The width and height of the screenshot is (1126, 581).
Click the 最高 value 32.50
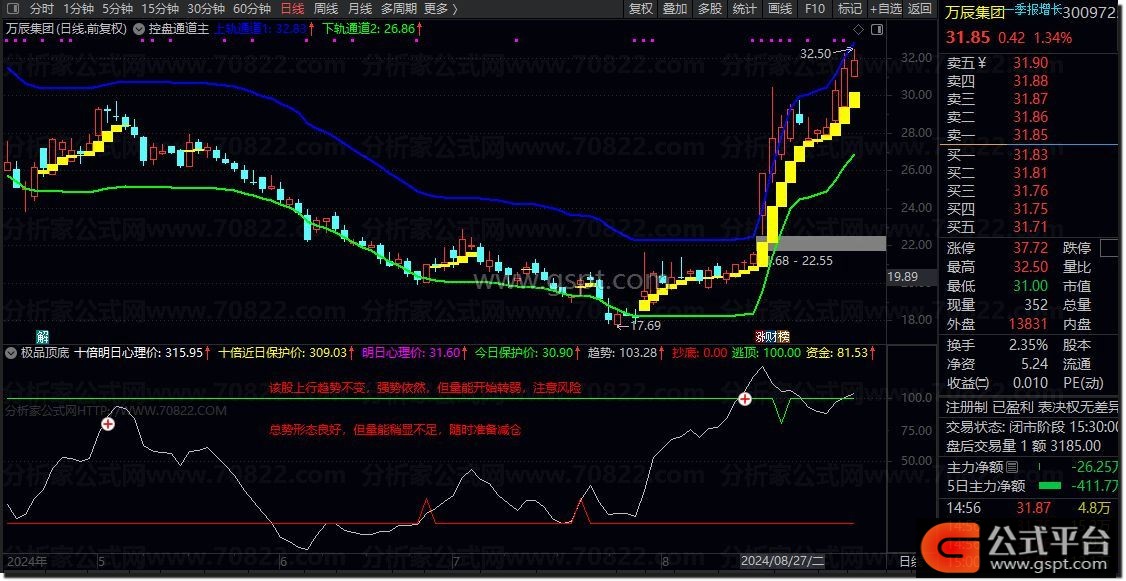click(x=1030, y=267)
